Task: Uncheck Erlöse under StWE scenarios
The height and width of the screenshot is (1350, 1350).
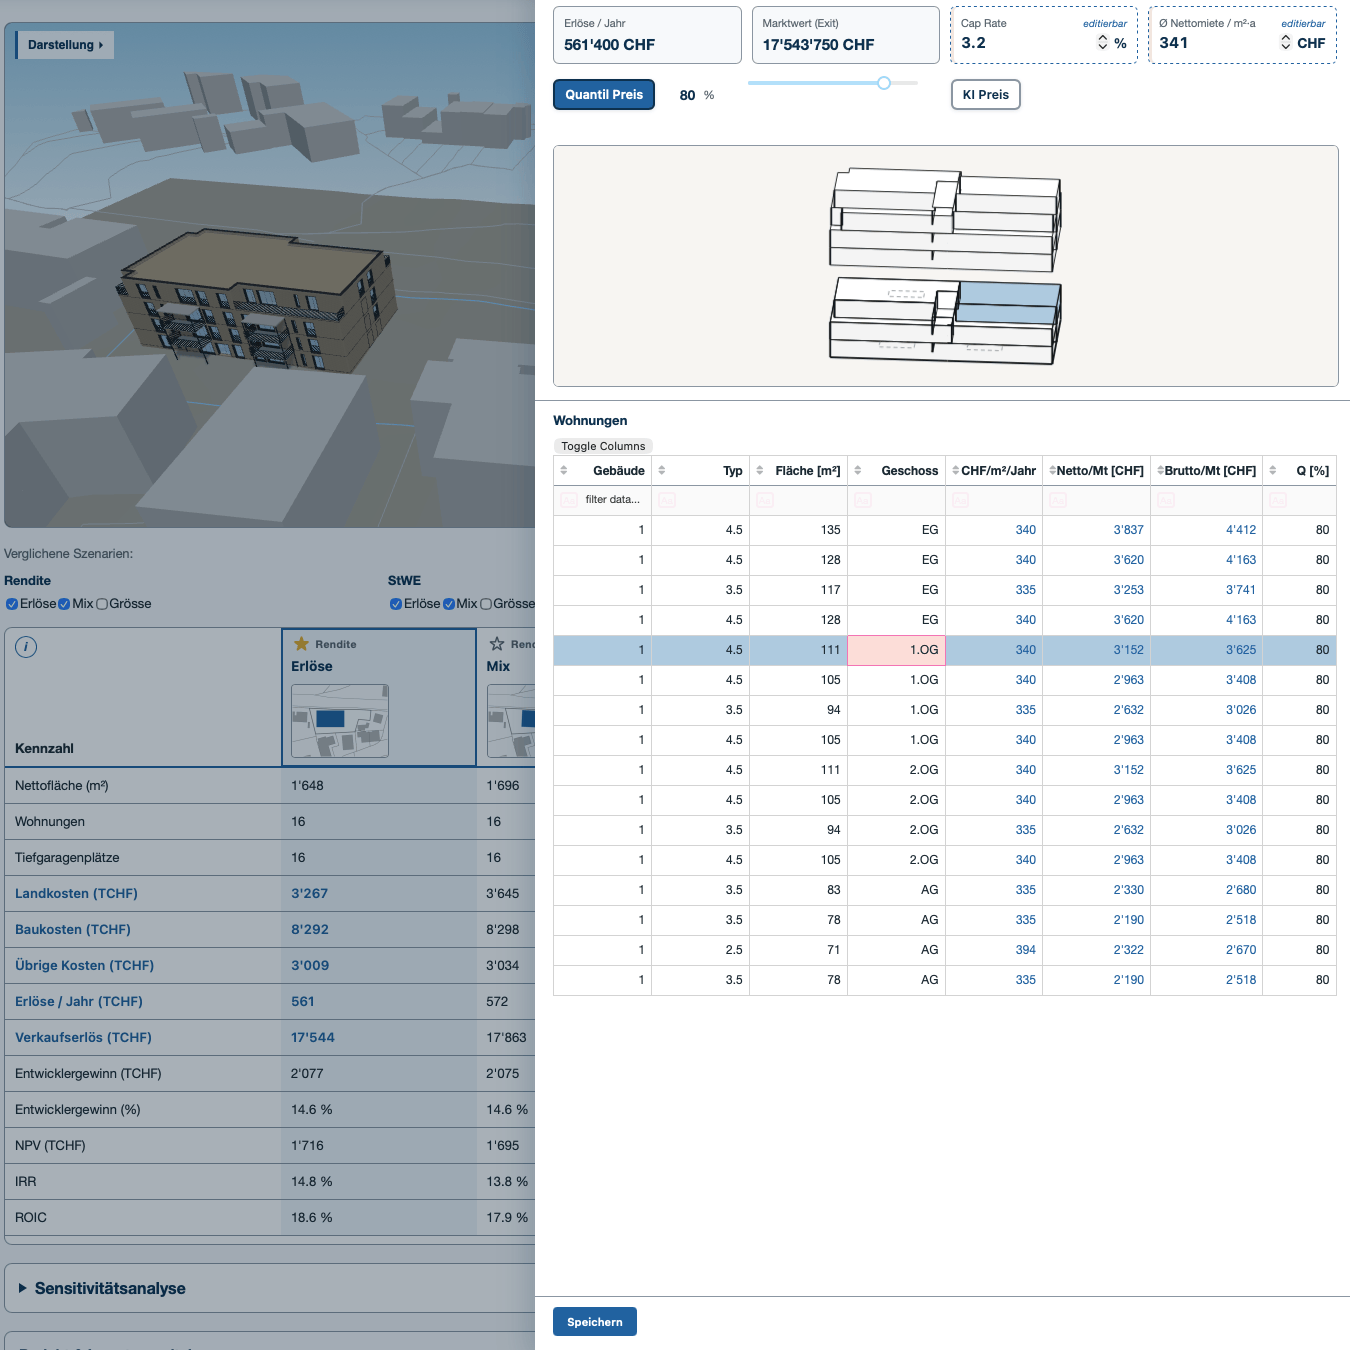Action: [396, 604]
